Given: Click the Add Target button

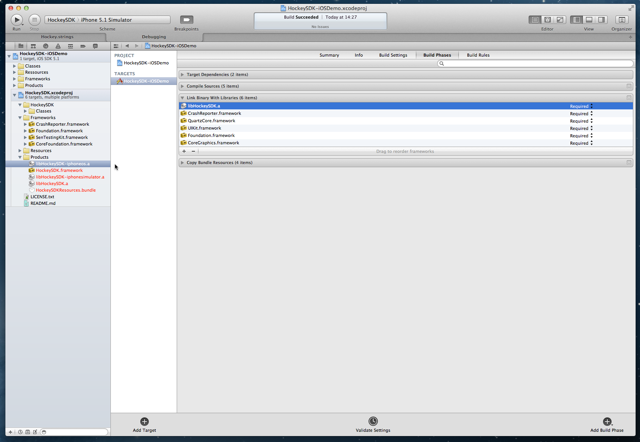Looking at the screenshot, I should (144, 424).
